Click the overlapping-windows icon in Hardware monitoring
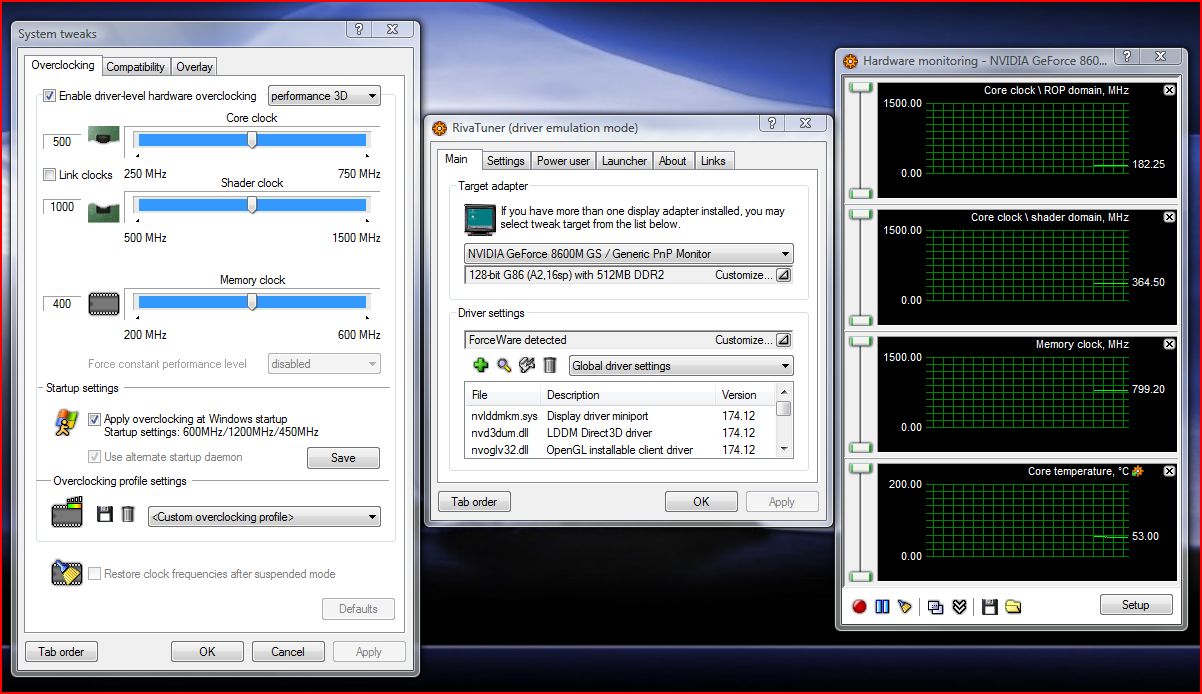1202x694 pixels. (x=935, y=606)
